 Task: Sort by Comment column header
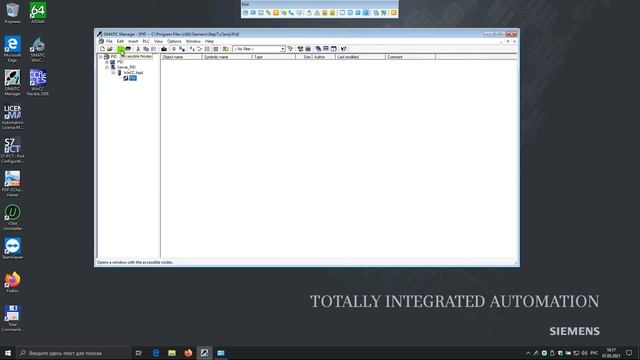(410, 57)
